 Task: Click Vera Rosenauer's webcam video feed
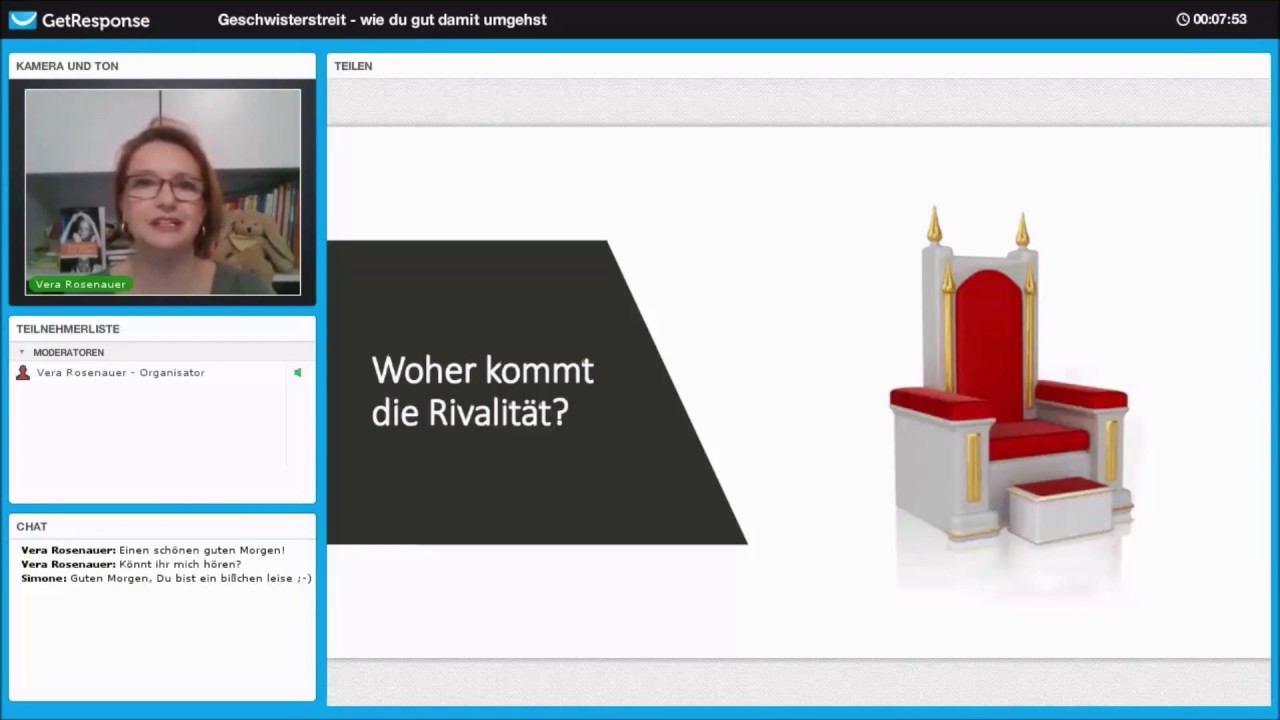coord(162,192)
